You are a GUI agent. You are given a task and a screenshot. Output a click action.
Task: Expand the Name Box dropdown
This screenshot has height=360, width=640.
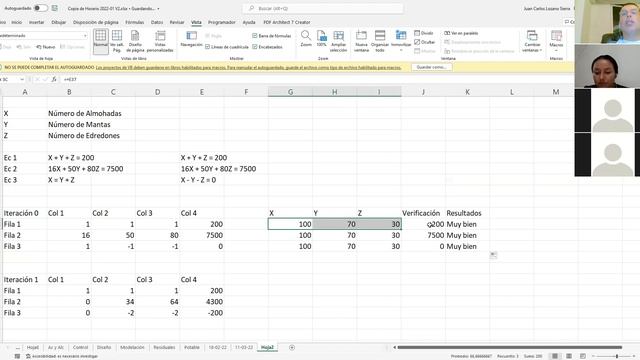click(22, 80)
